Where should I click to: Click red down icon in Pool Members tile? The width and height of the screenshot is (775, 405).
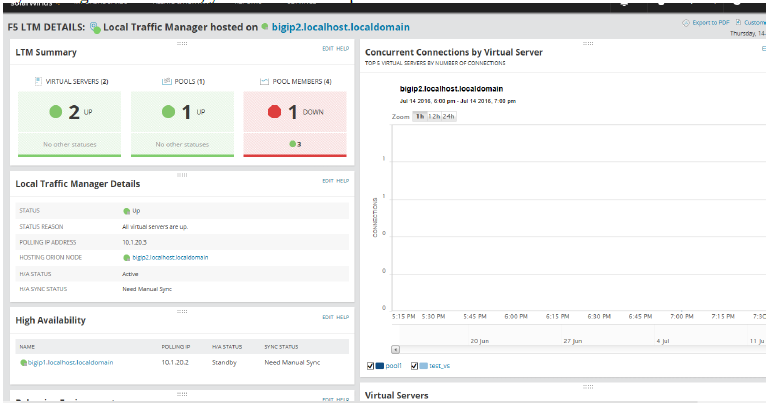[274, 112]
